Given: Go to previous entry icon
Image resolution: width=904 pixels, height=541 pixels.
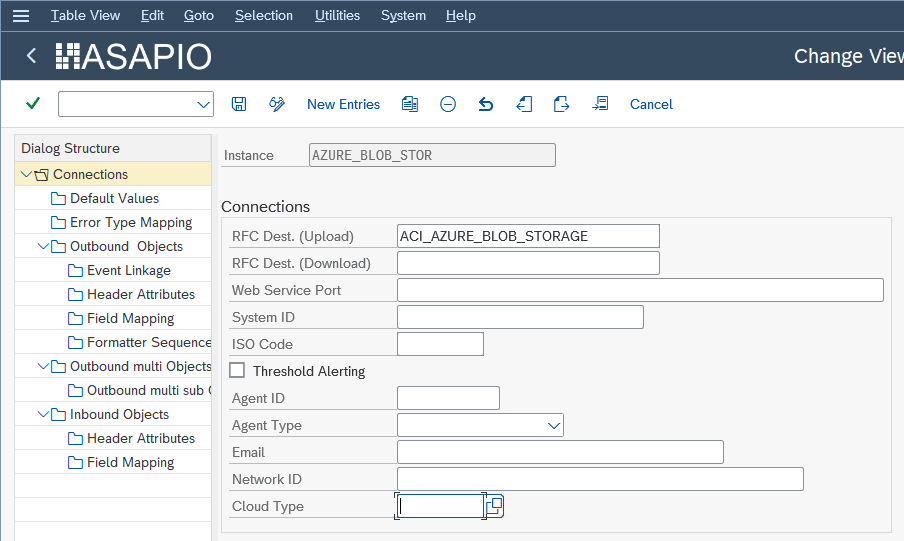Looking at the screenshot, I should coord(524,104).
